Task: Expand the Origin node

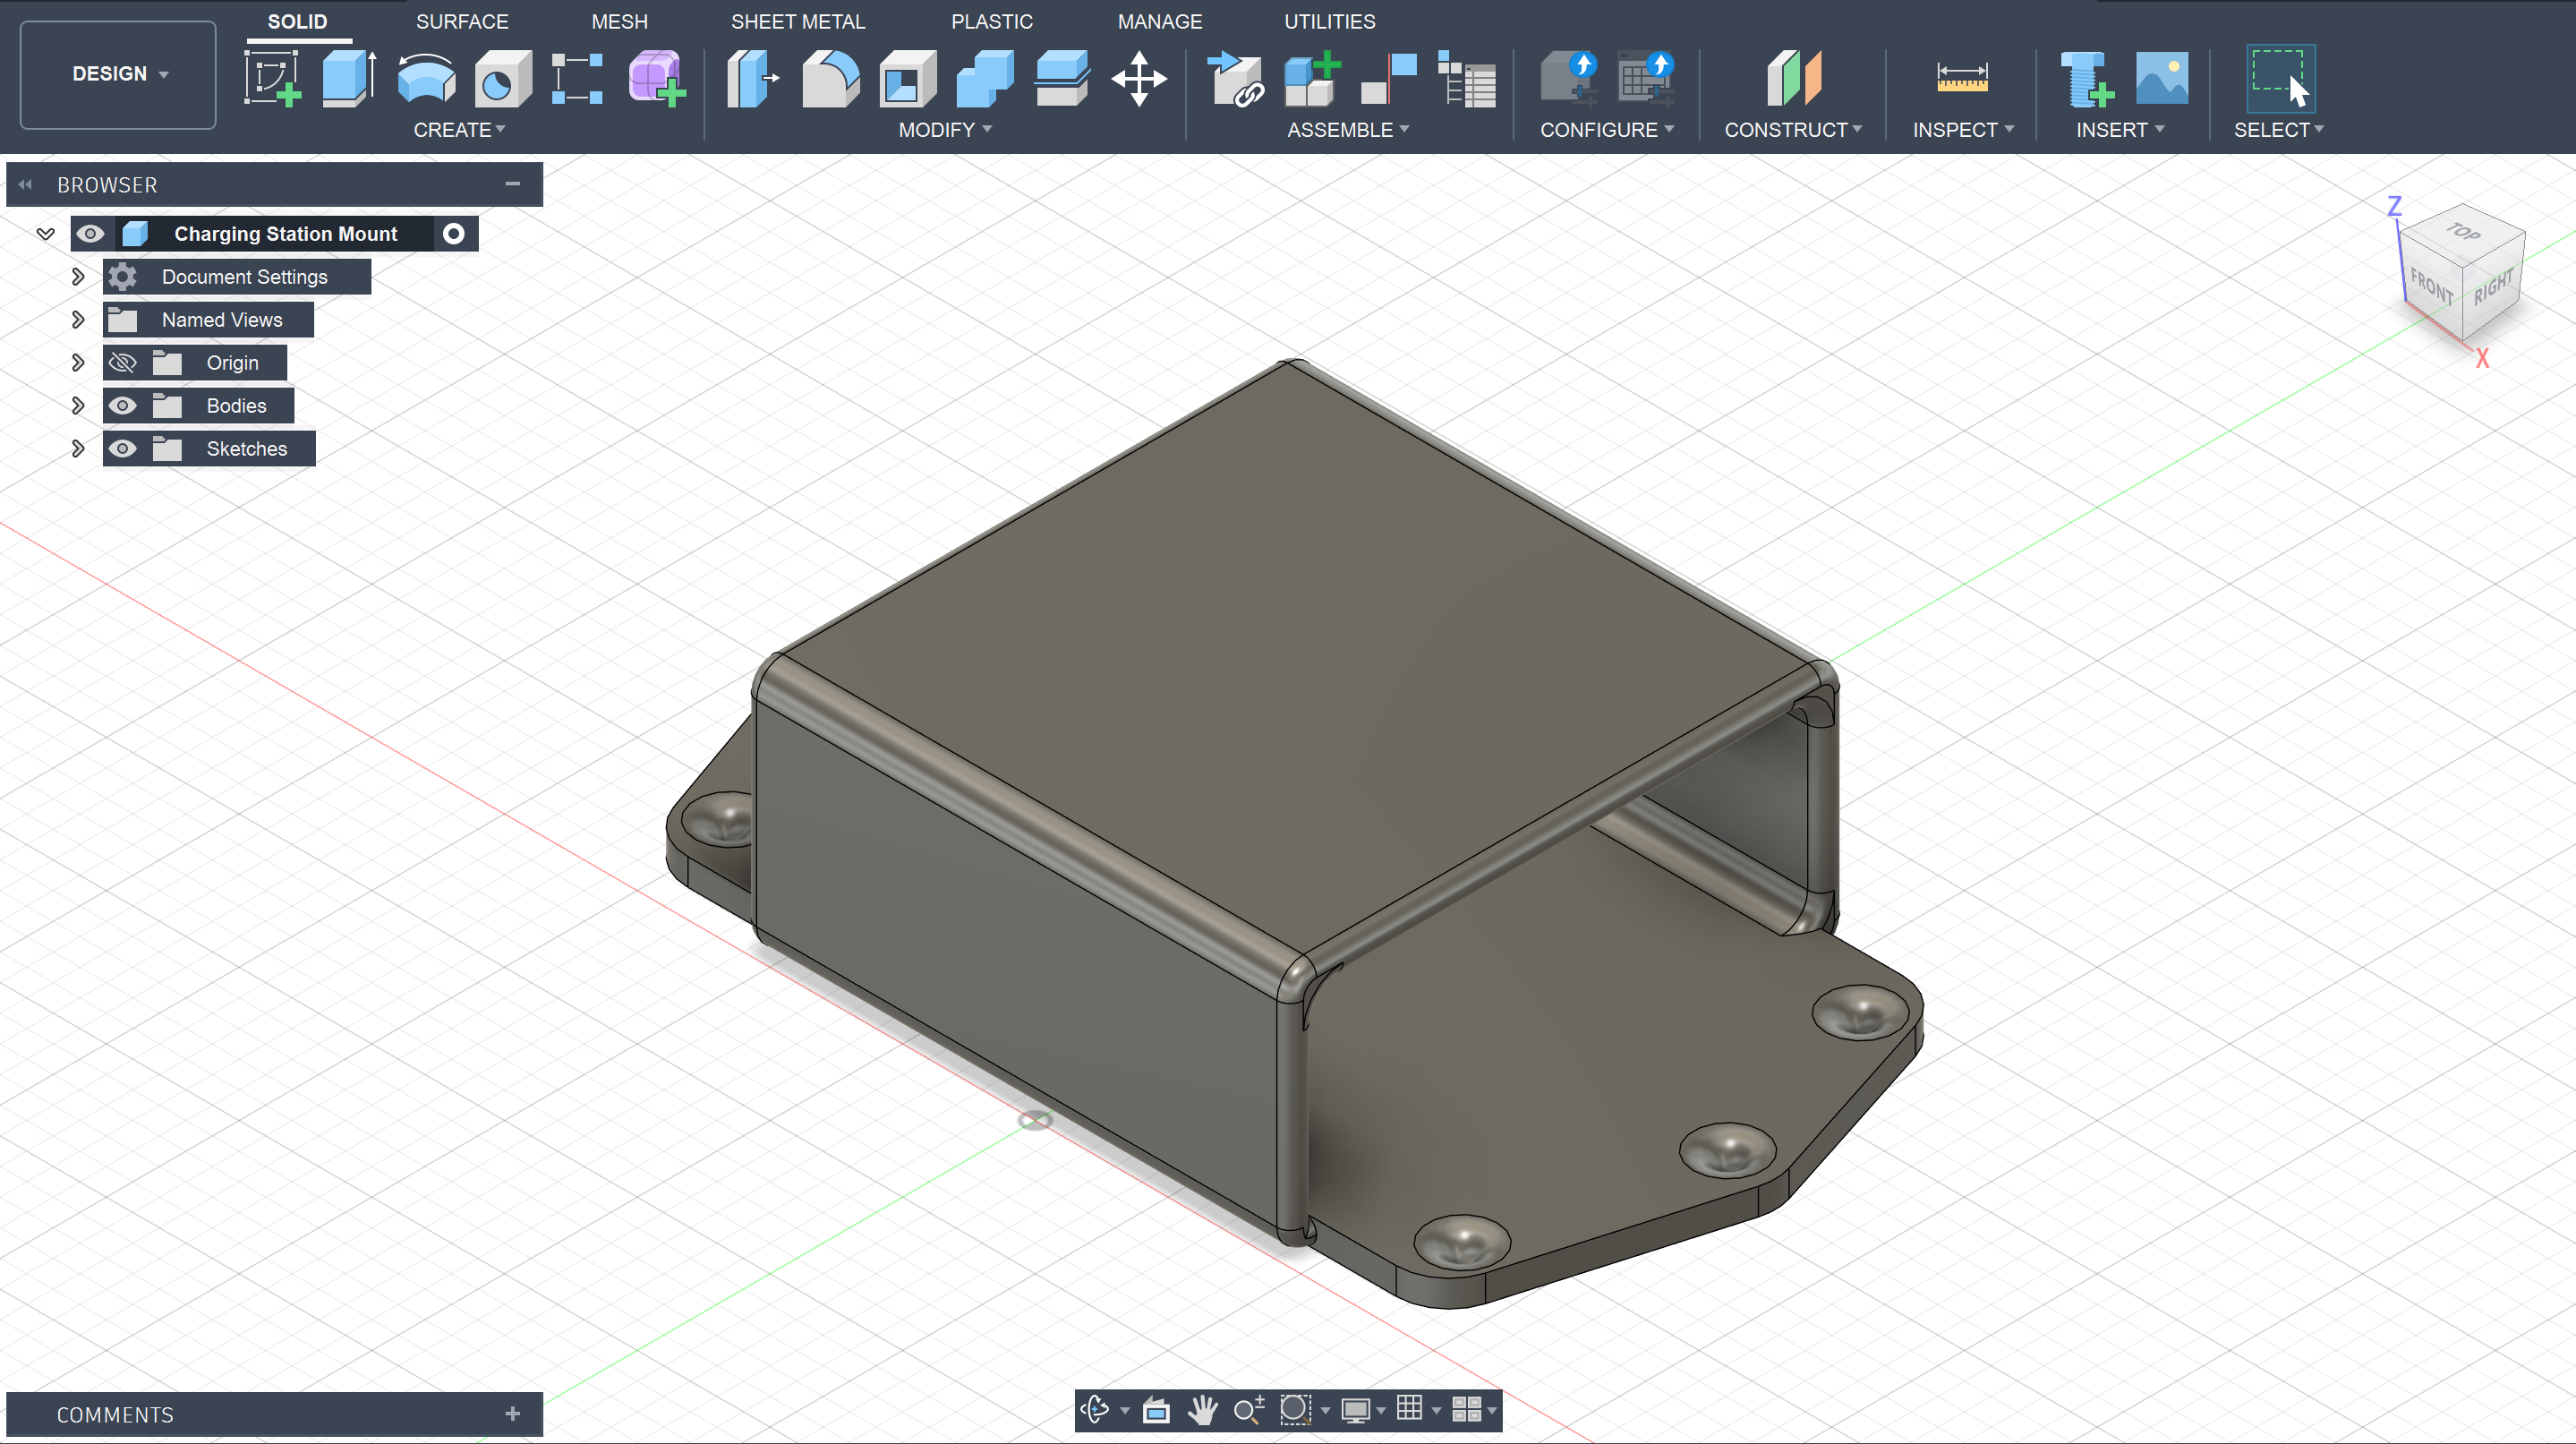Action: [x=78, y=363]
